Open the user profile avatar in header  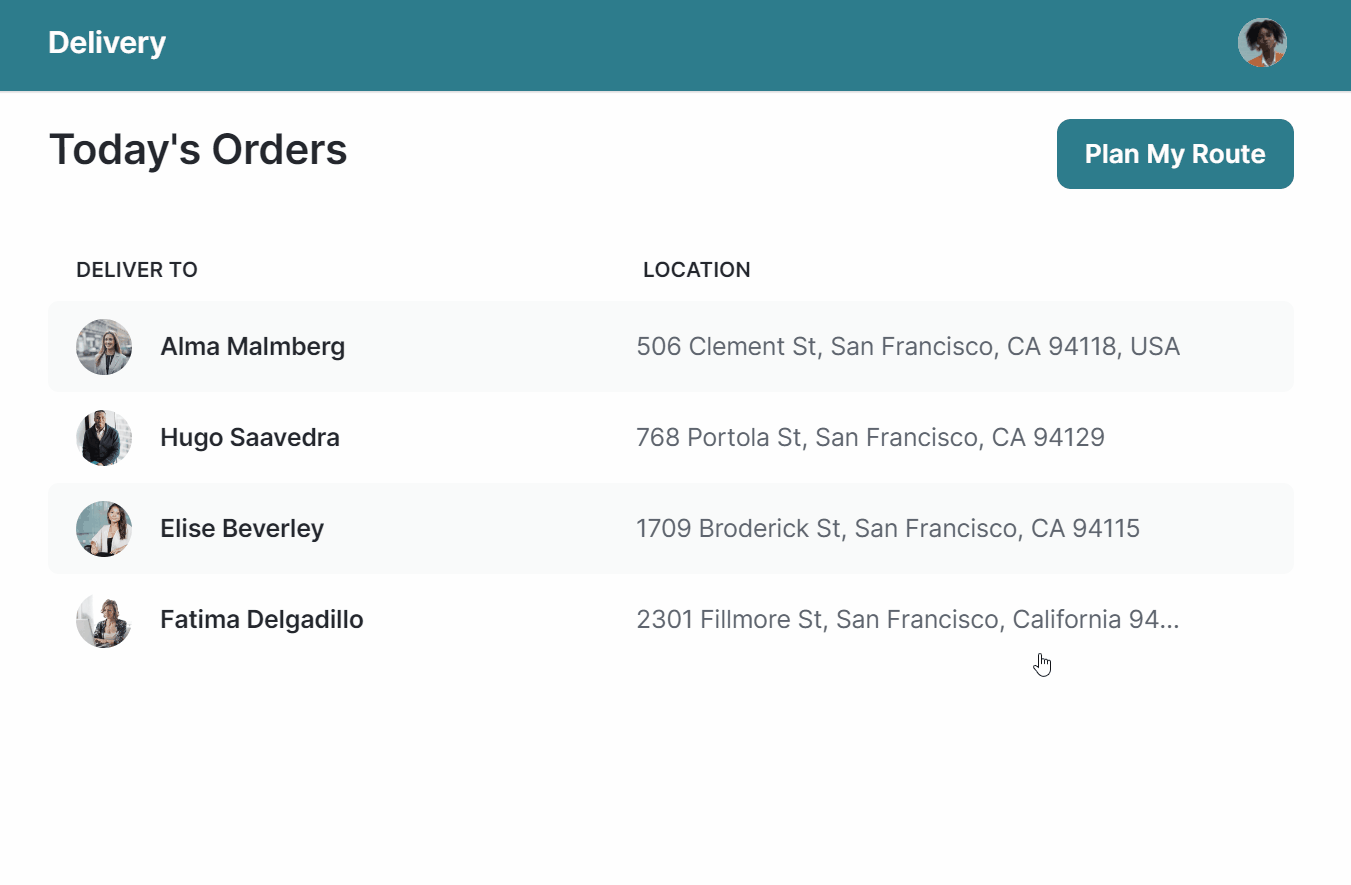click(1262, 43)
